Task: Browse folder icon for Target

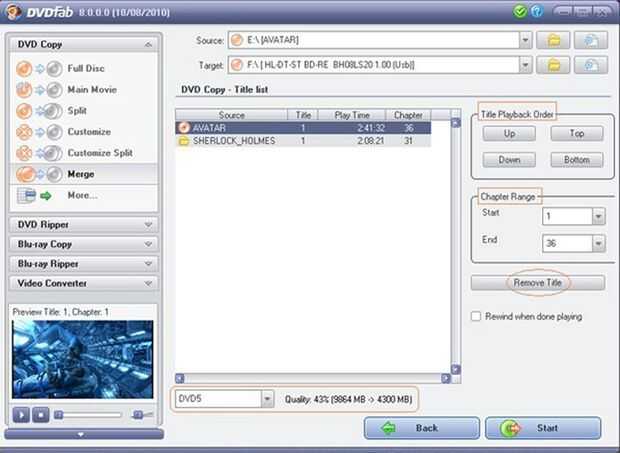Action: click(x=553, y=65)
